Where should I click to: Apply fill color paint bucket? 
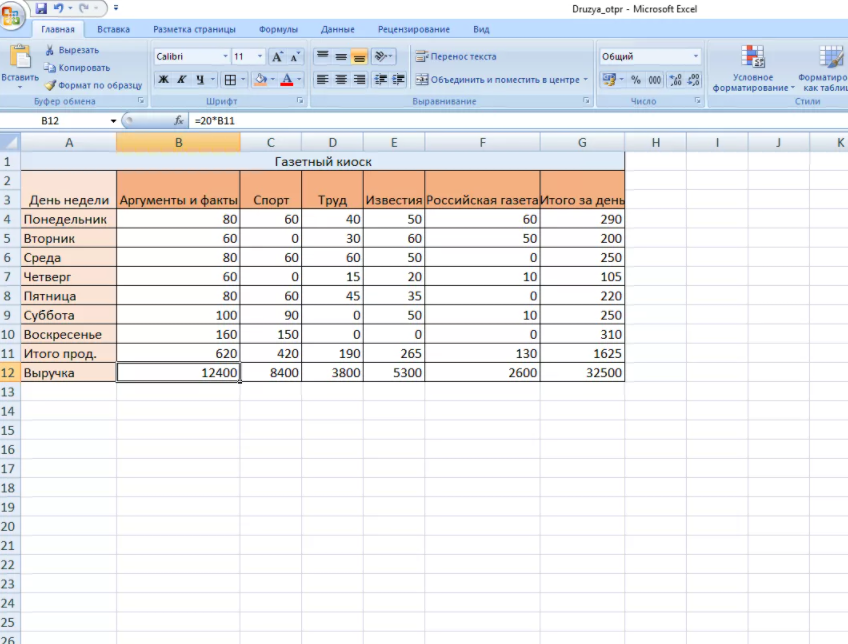click(x=261, y=79)
